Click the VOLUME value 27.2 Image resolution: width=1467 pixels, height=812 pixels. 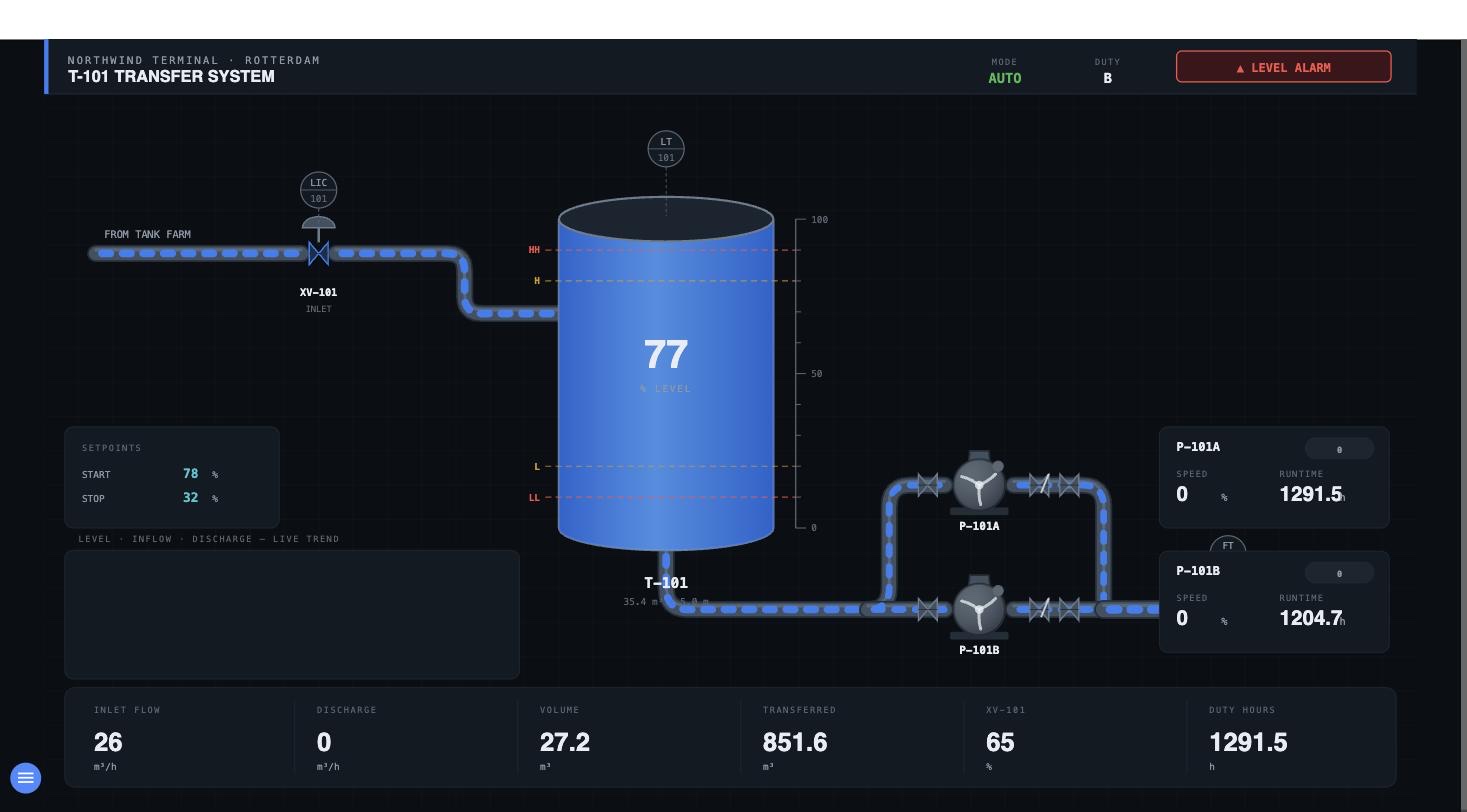[565, 743]
